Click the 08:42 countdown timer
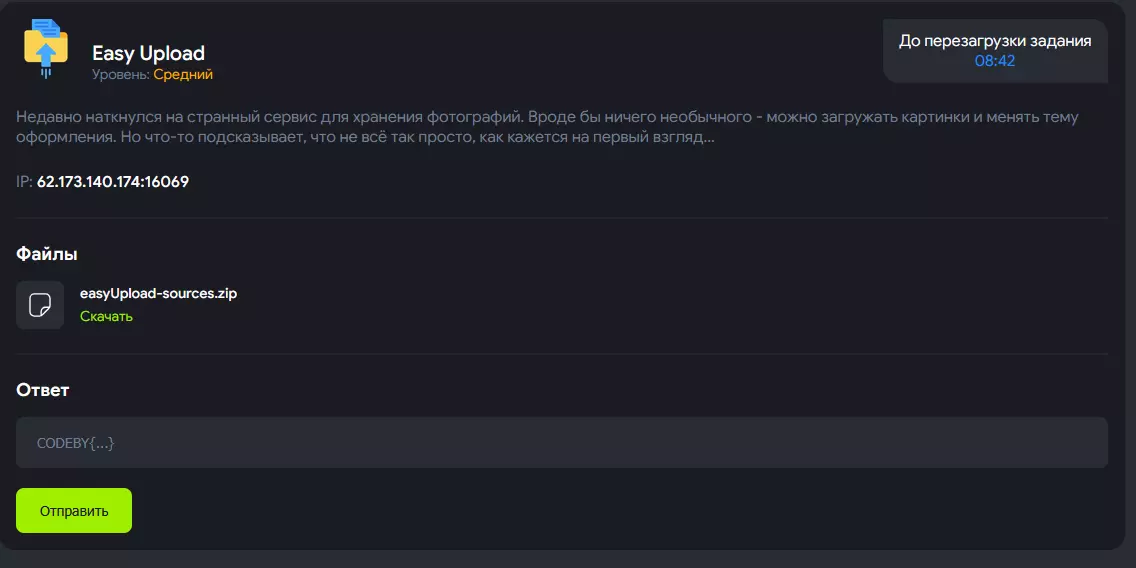This screenshot has width=1136, height=568. 995,61
